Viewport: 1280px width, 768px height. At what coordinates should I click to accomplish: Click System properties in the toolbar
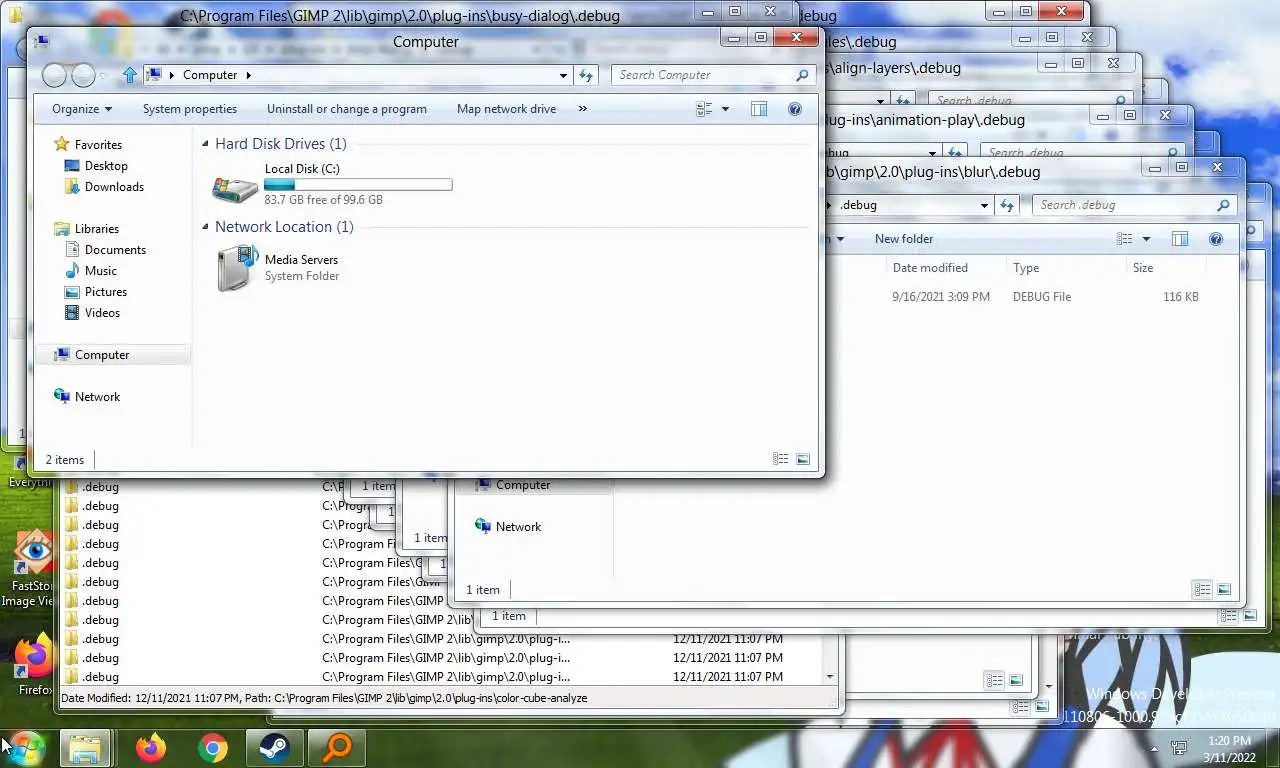(x=190, y=109)
